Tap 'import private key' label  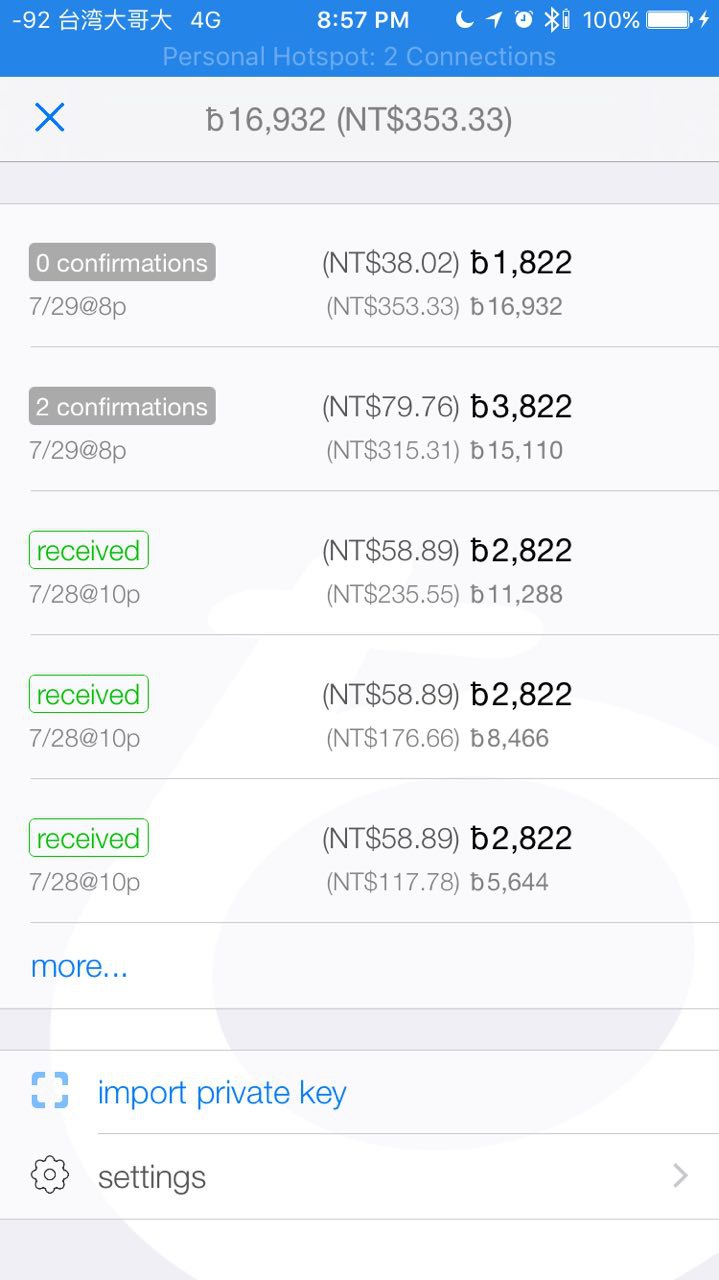(x=222, y=1092)
